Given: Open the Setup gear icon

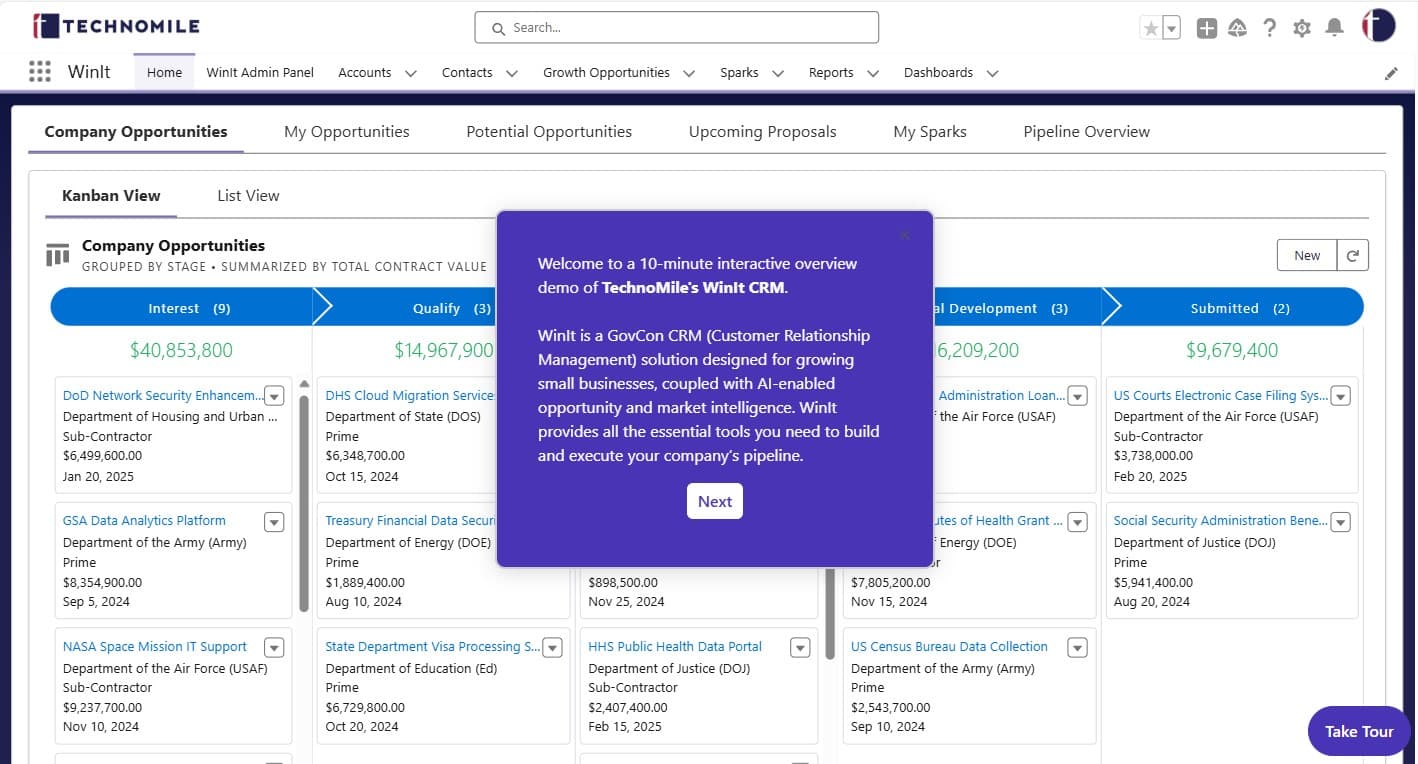Looking at the screenshot, I should pyautogui.click(x=1301, y=28).
